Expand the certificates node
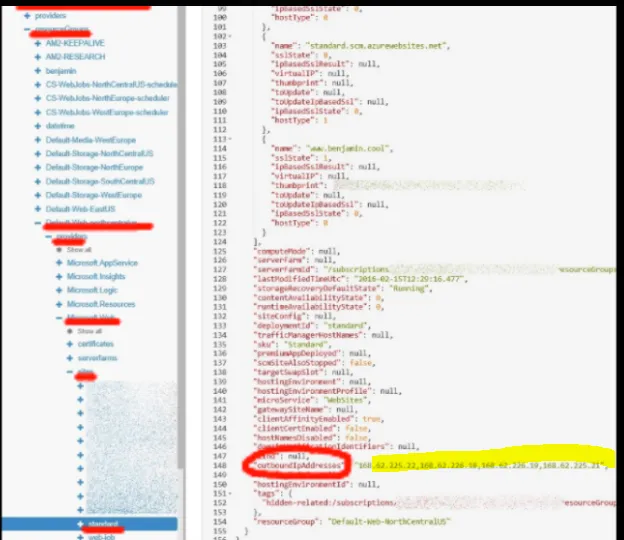 pyautogui.click(x=70, y=344)
